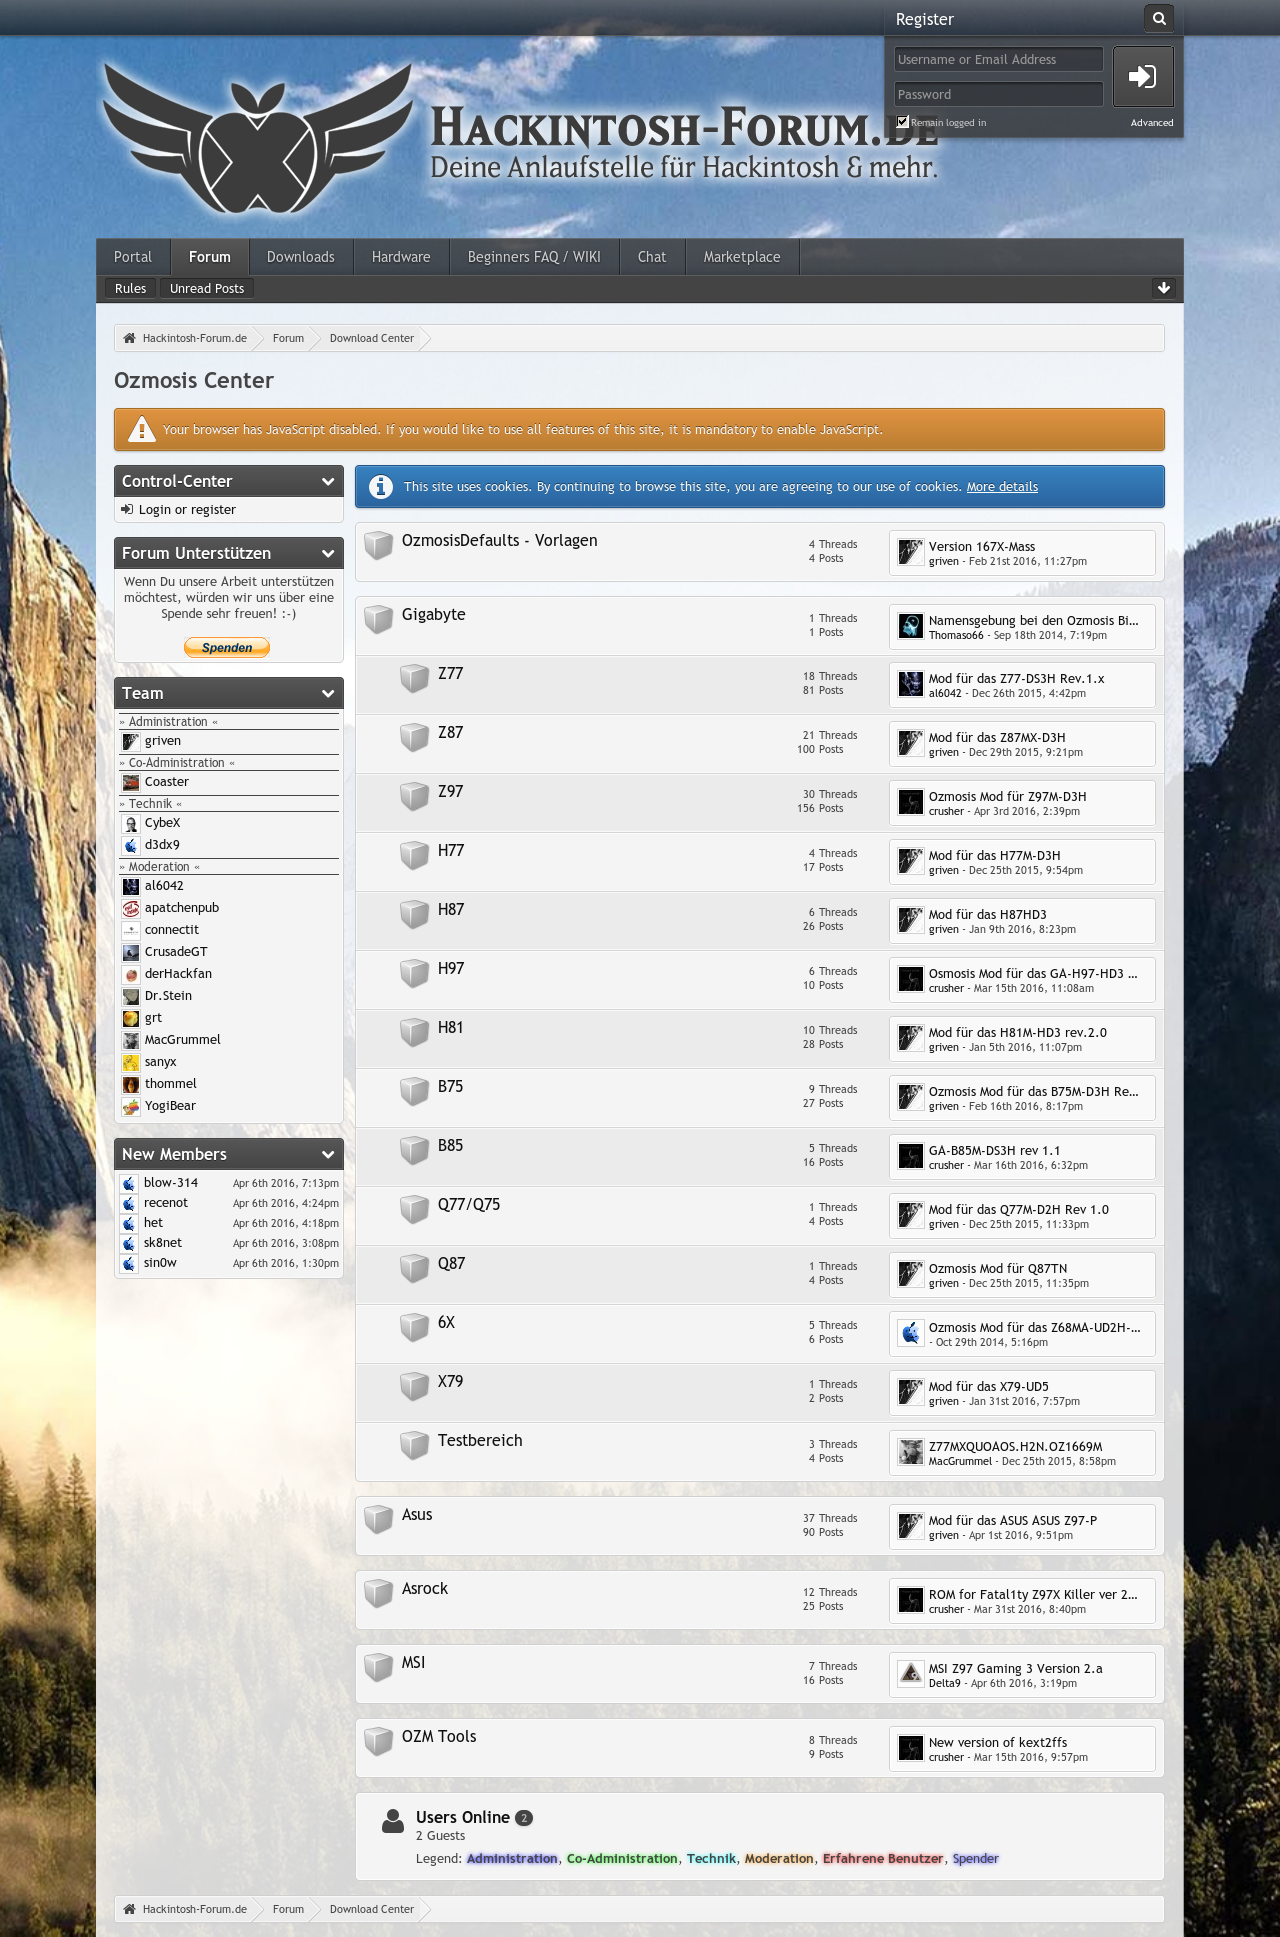The image size is (1280, 1937).
Task: Open the Portal menu item
Action: point(133,257)
